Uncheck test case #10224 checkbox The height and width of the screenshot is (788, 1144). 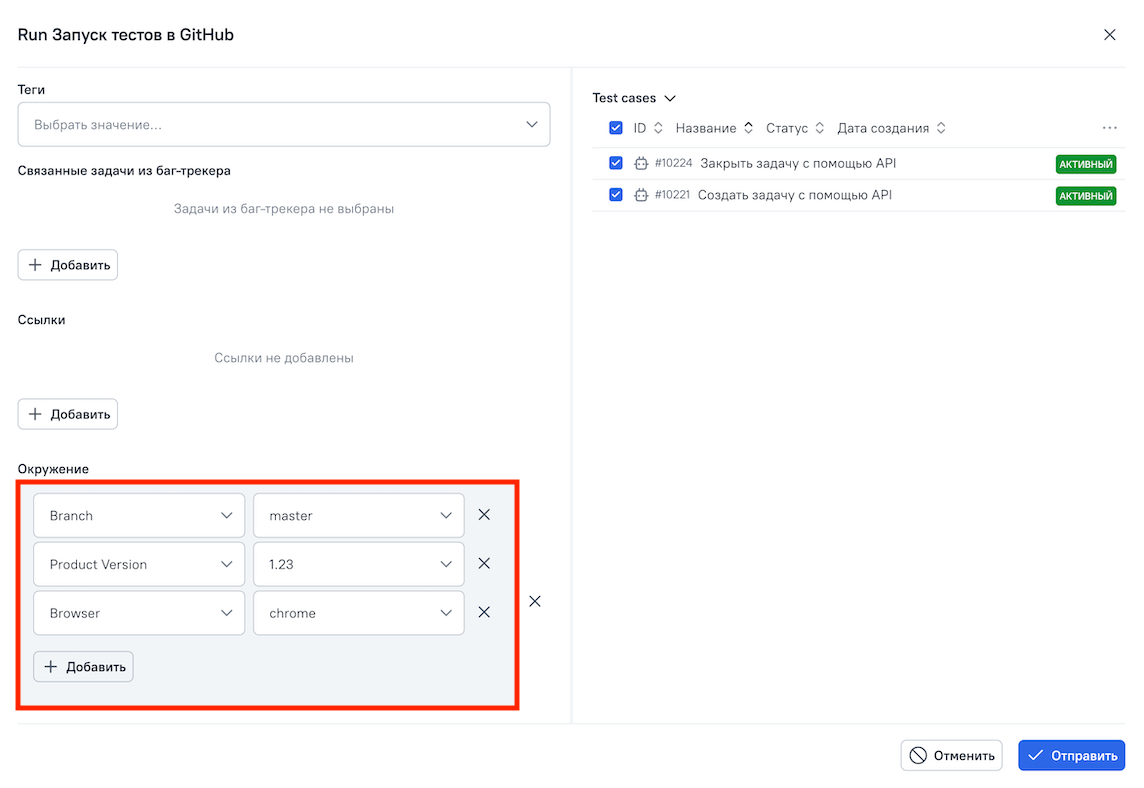(616, 163)
